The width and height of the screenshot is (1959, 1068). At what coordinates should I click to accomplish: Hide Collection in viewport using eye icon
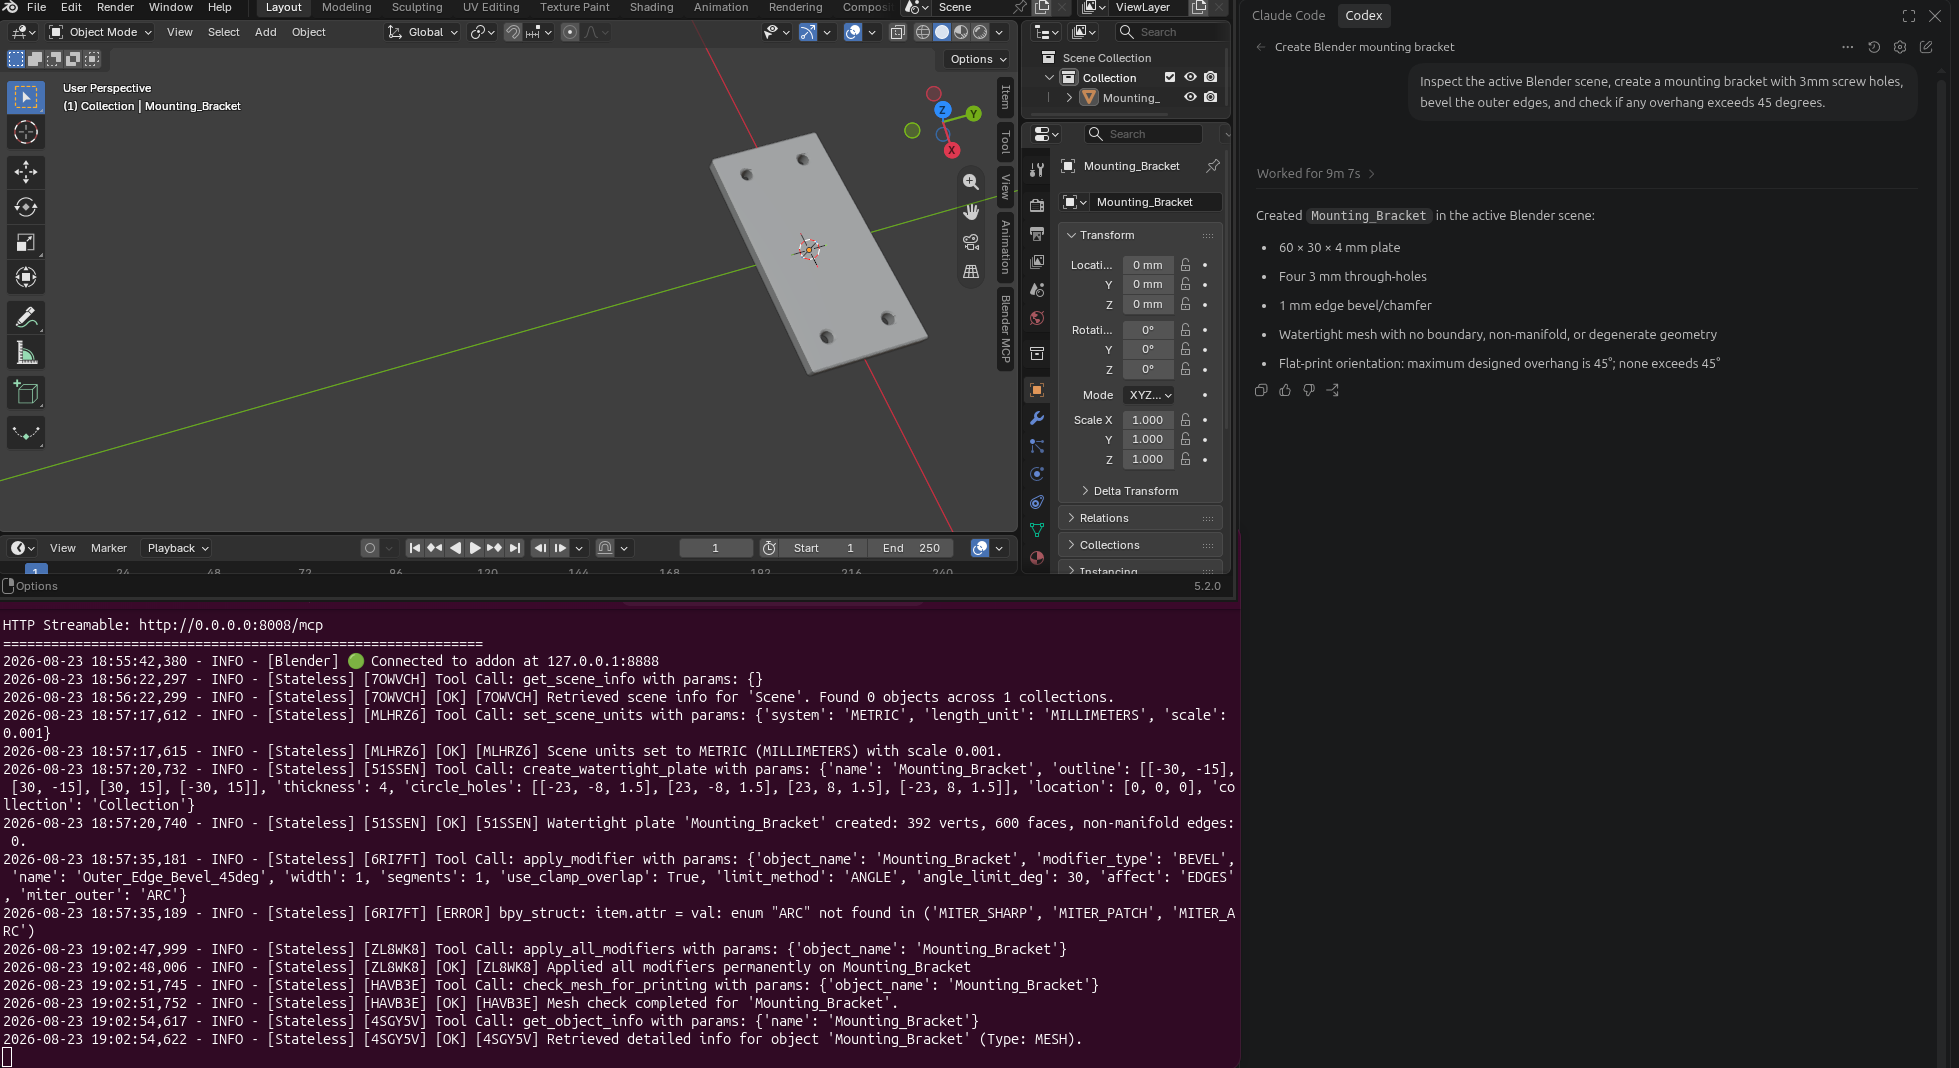tap(1190, 77)
